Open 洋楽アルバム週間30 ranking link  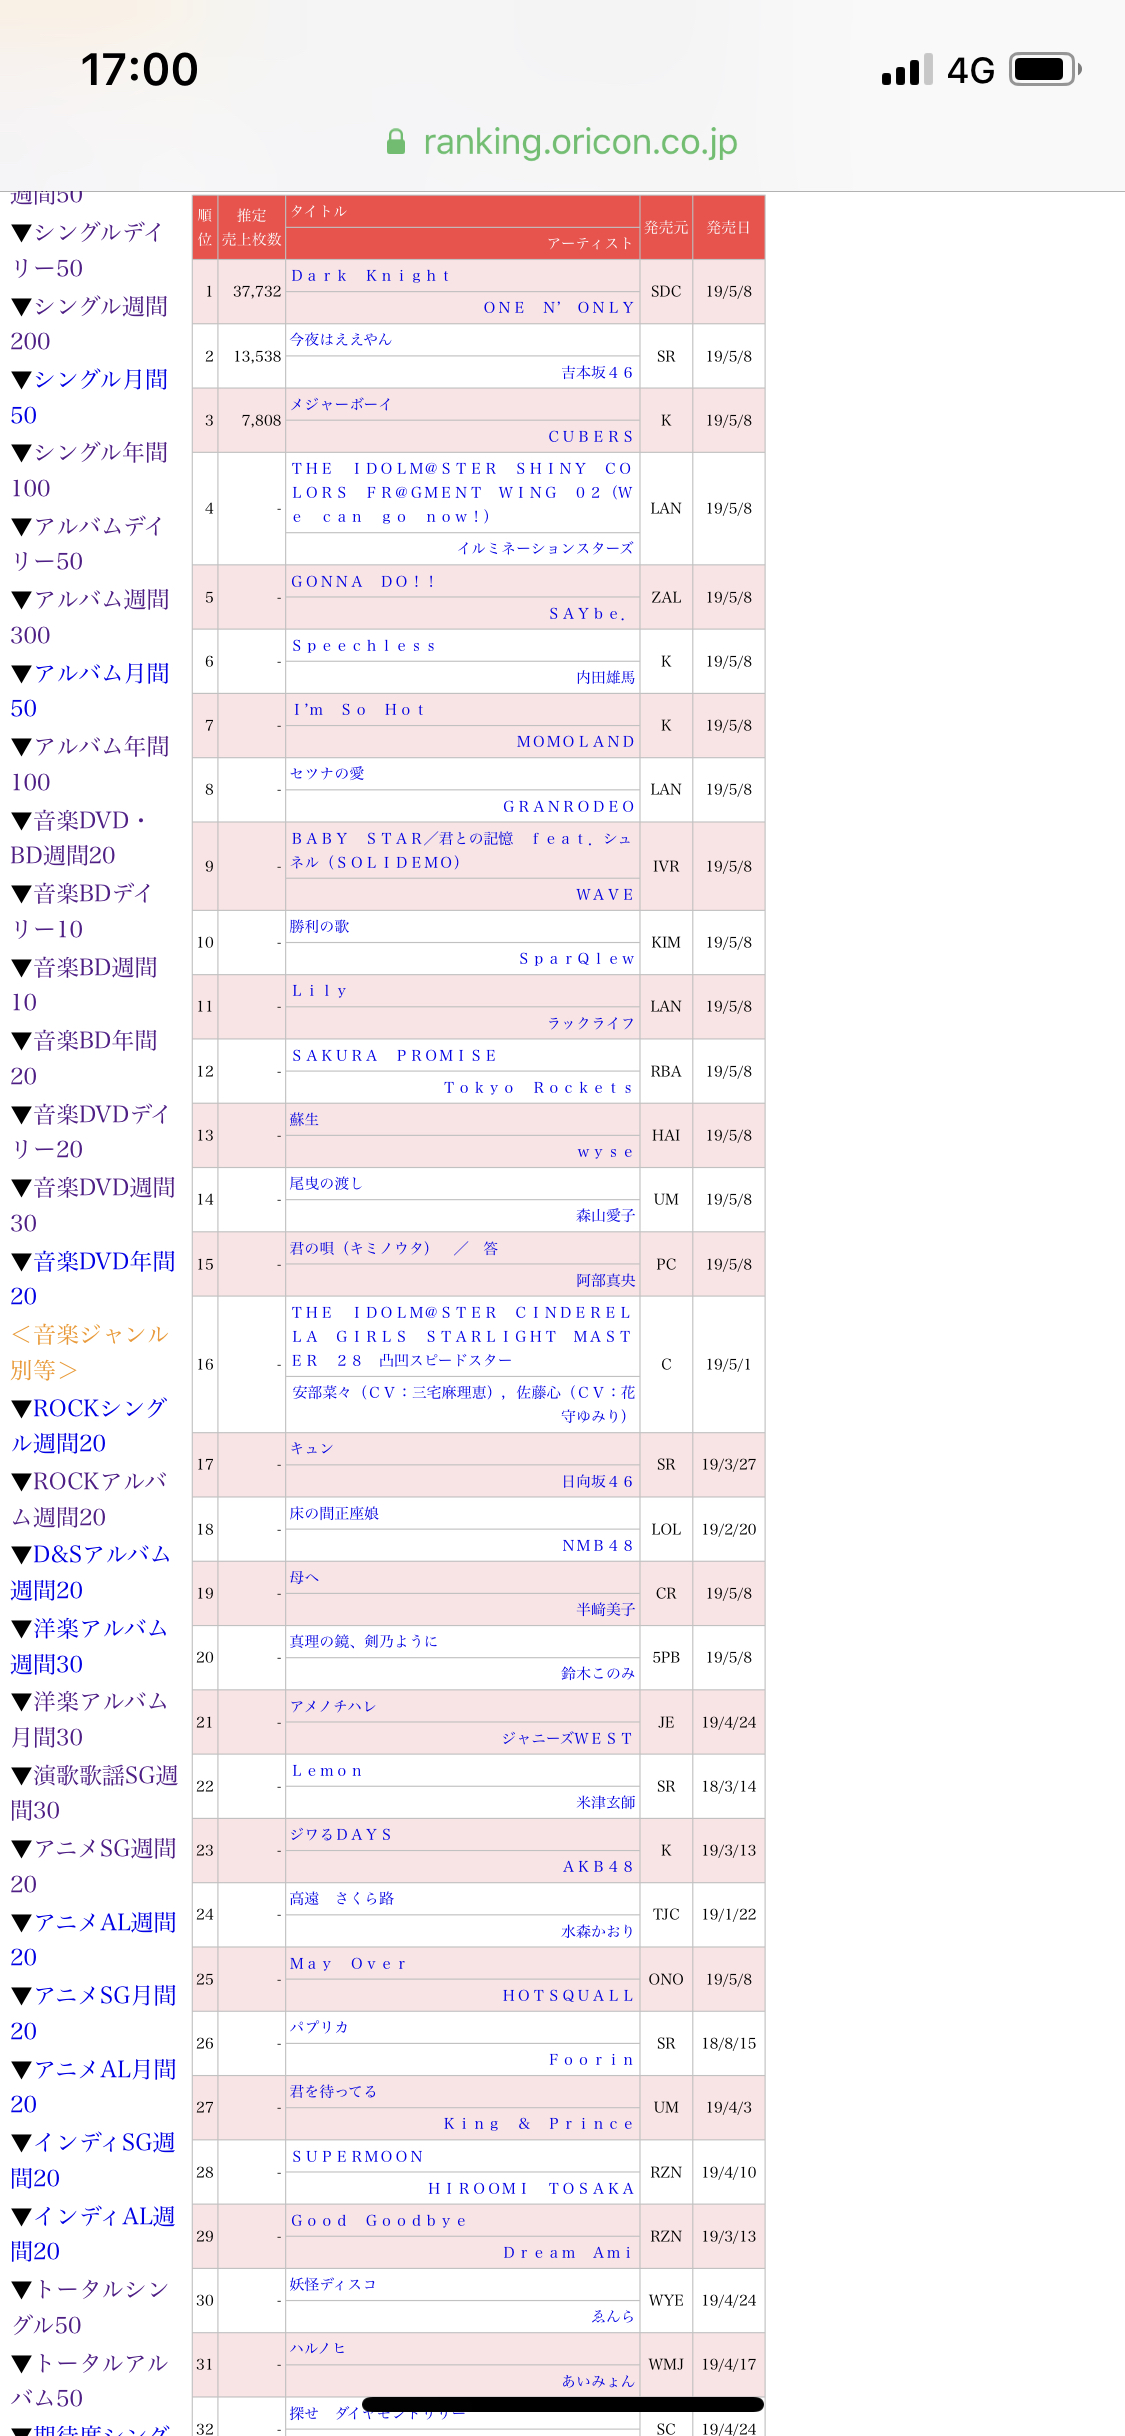[89, 1646]
